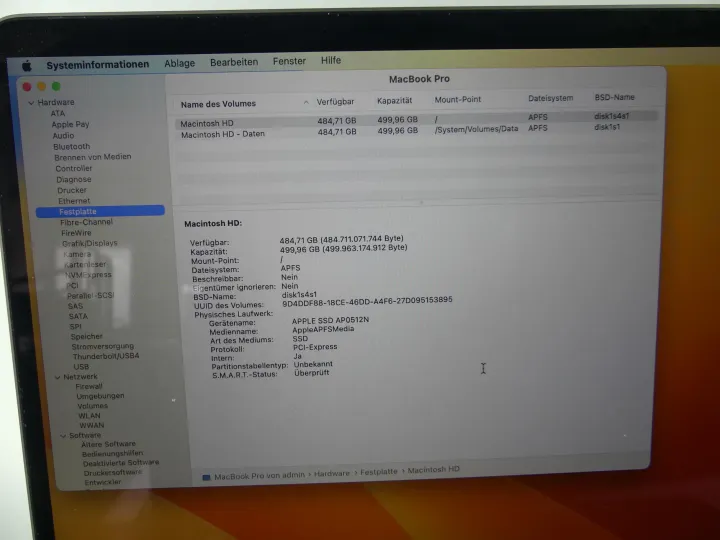Click the green zoom window button
The image size is (720, 540).
56,86
